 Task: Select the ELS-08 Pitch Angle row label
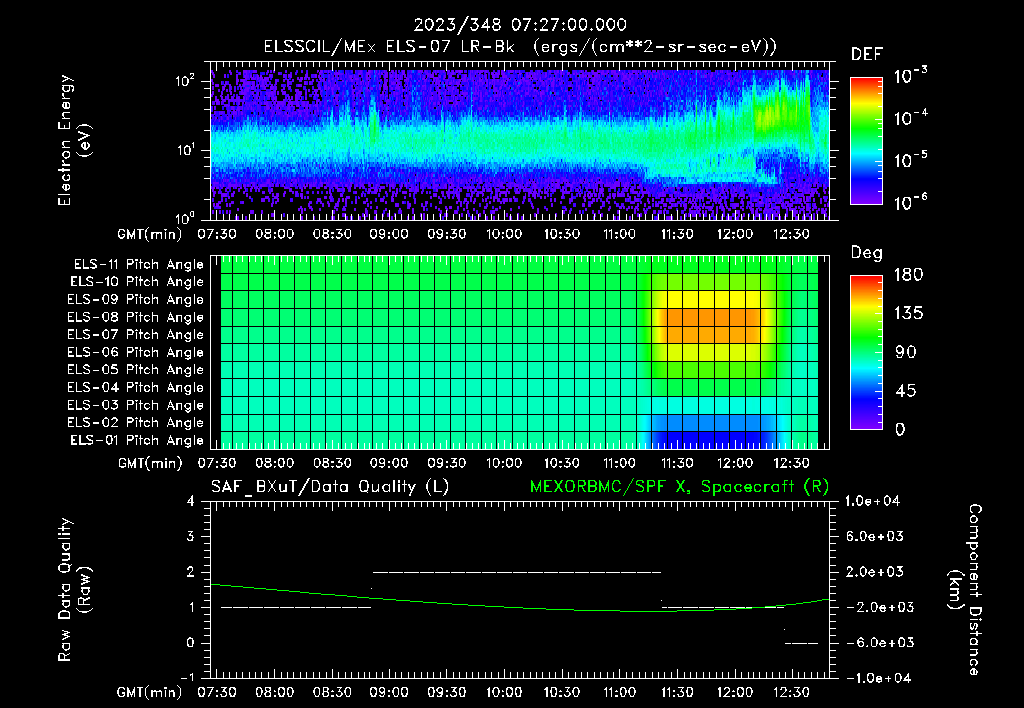tap(136, 317)
